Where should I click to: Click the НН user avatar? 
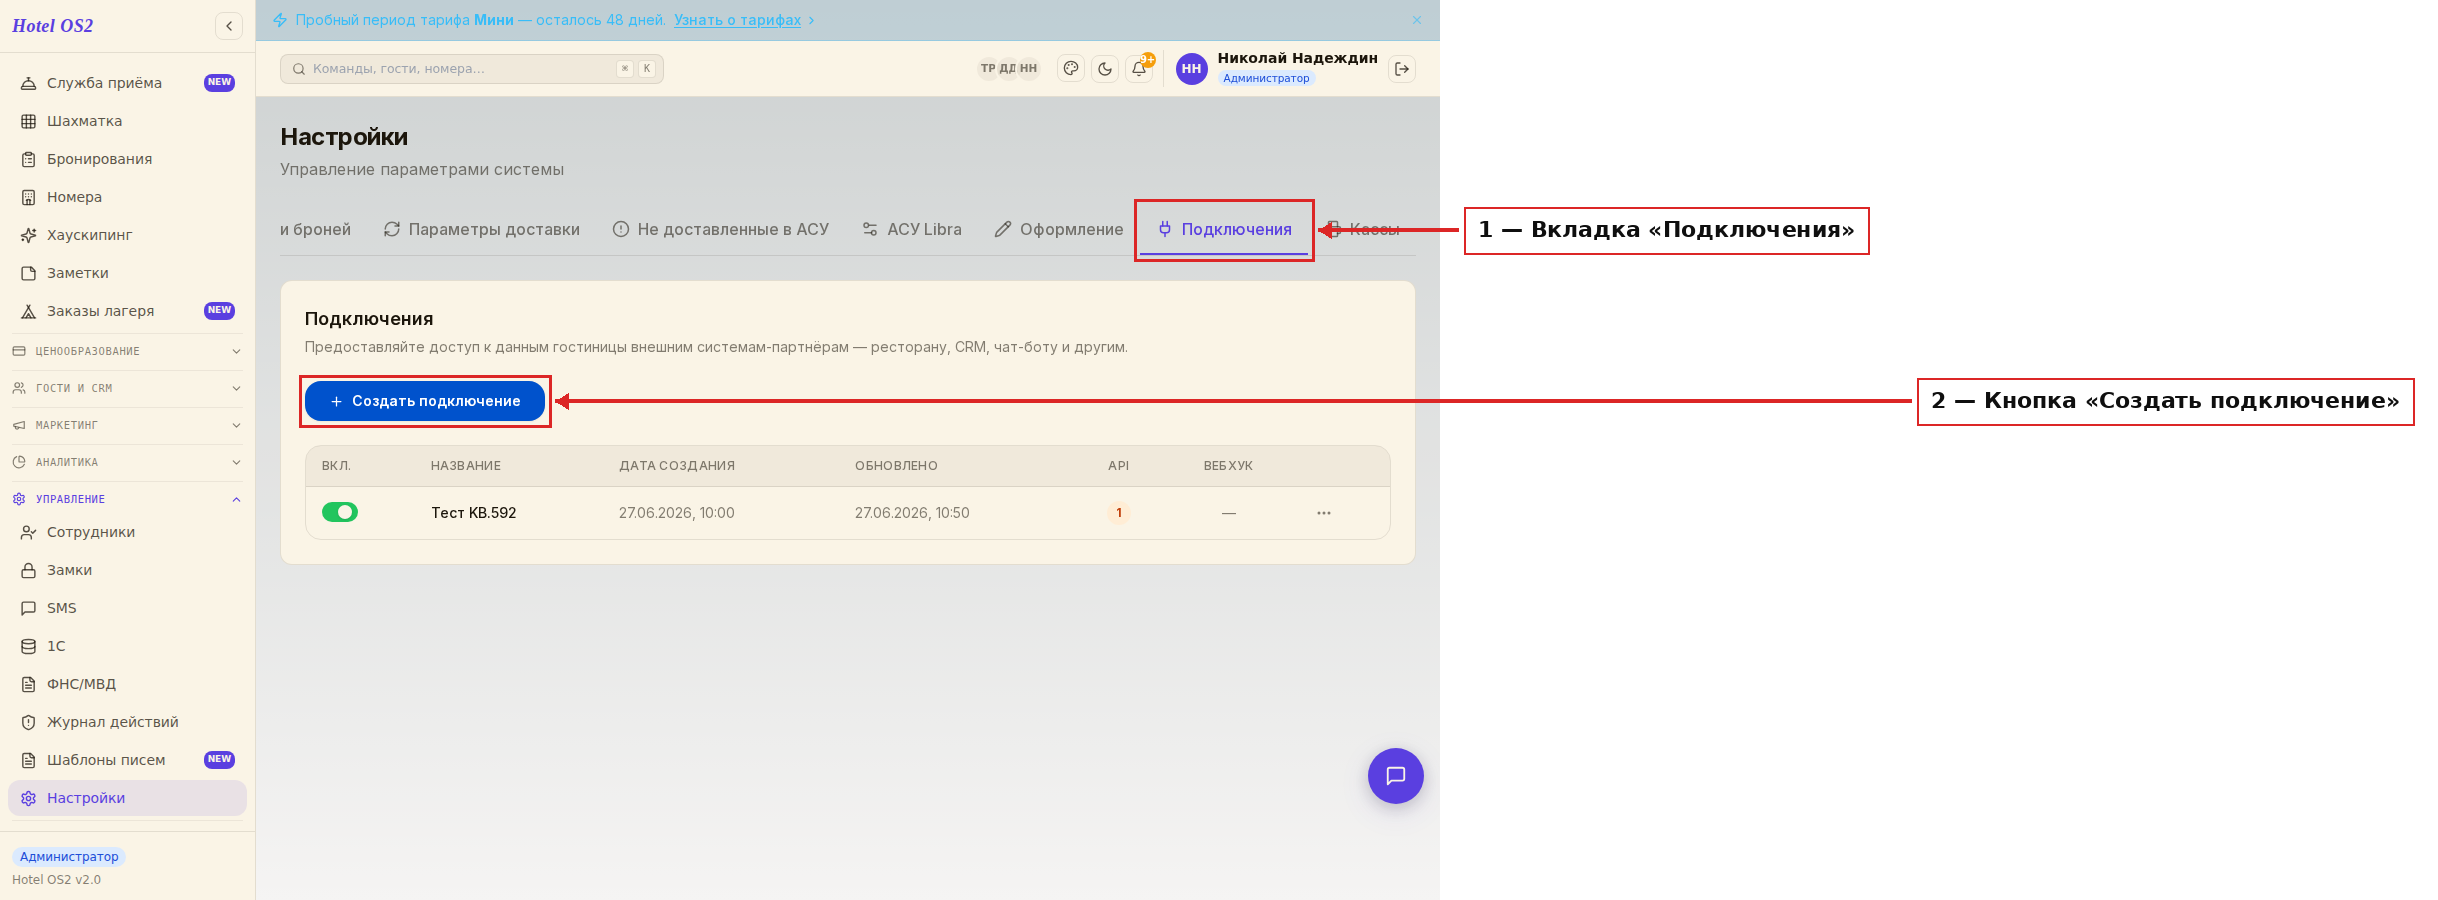click(1191, 69)
